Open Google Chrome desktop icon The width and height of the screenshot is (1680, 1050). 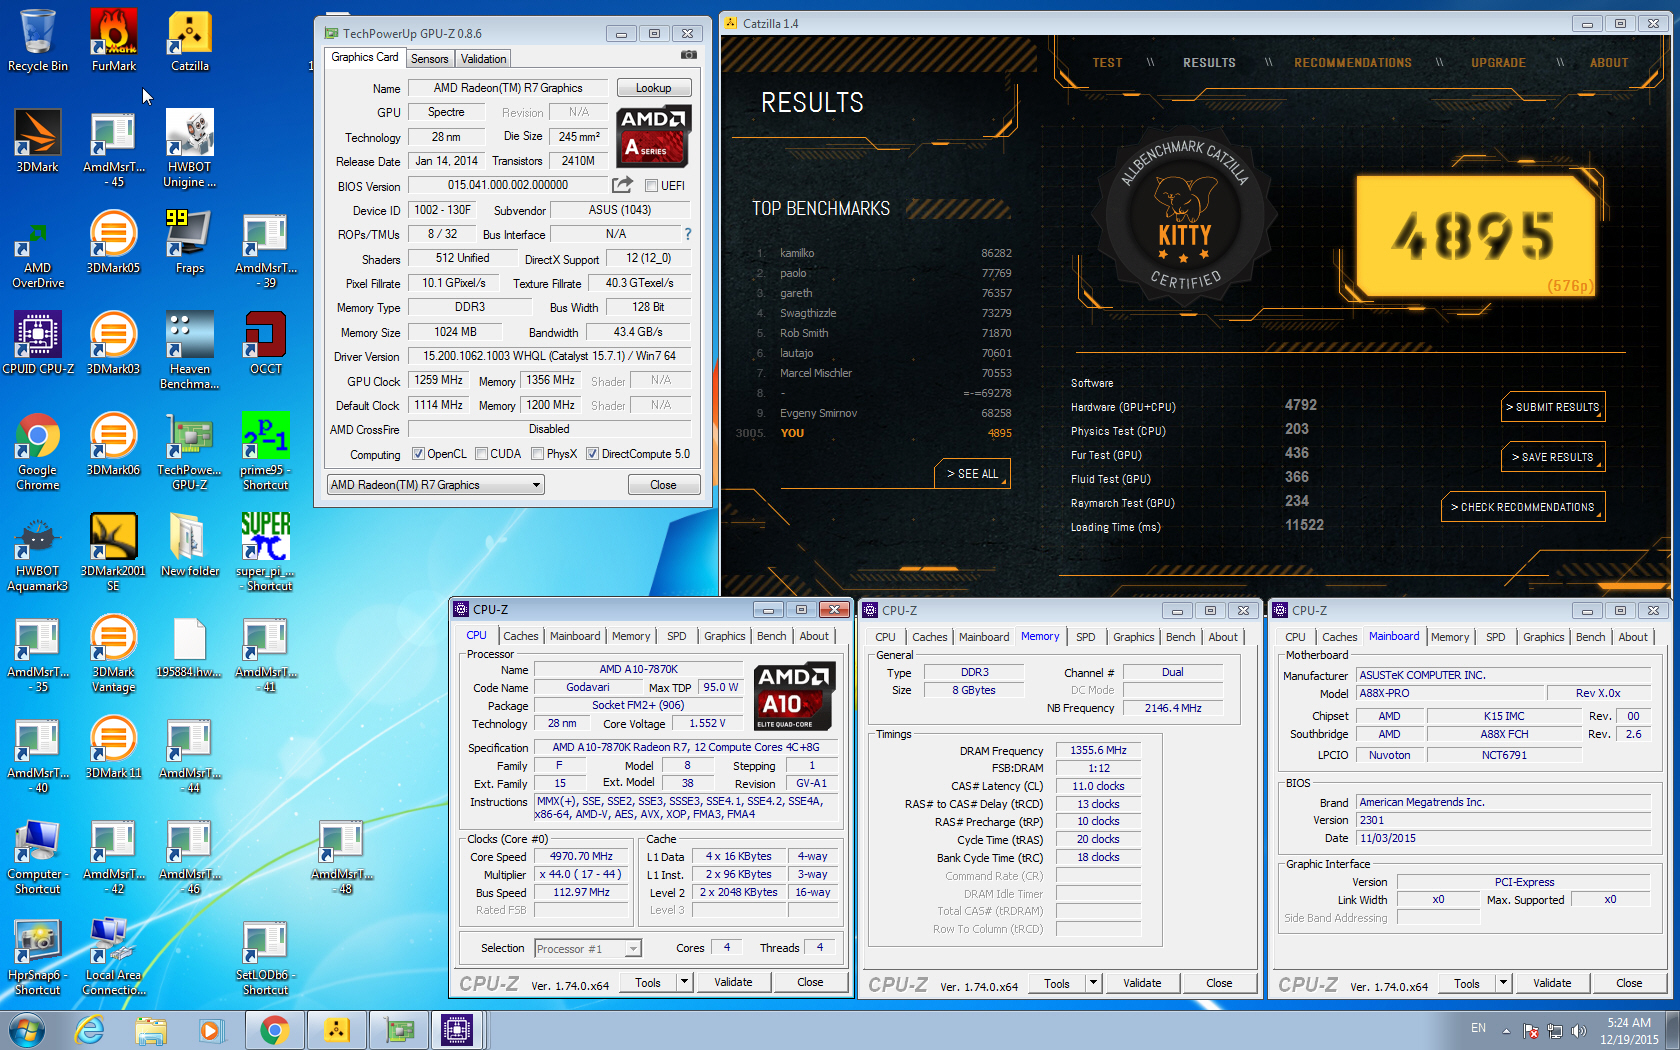pos(38,451)
